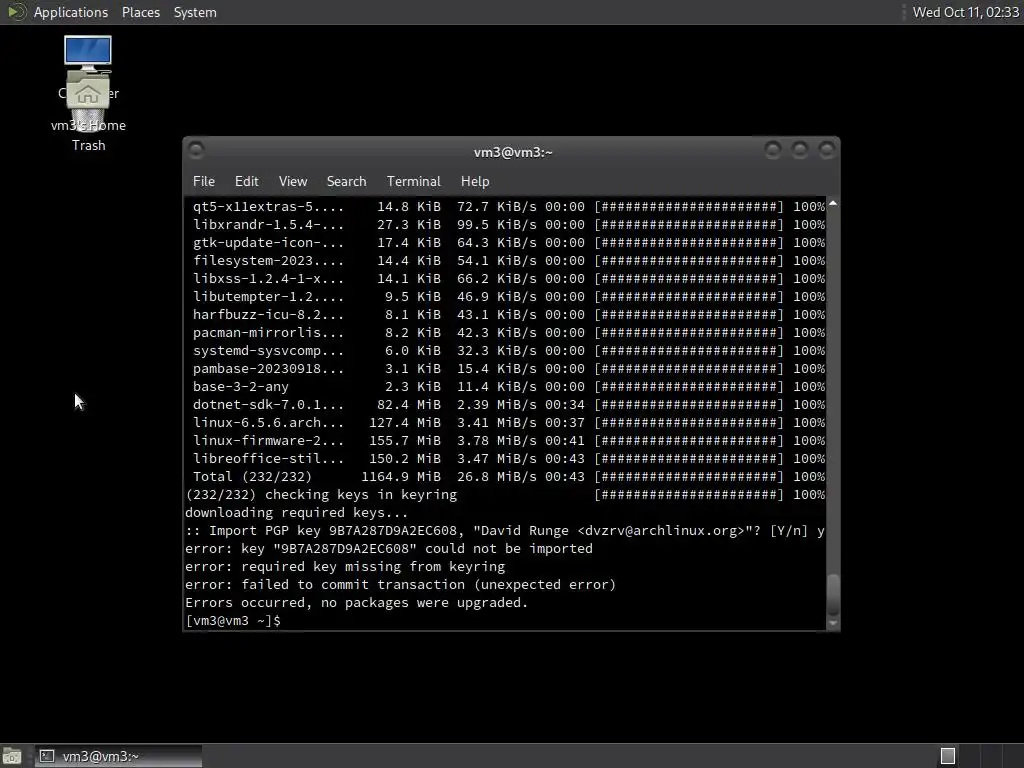Click 'Errors occurred, no packages were upgraded.'

tap(357, 603)
